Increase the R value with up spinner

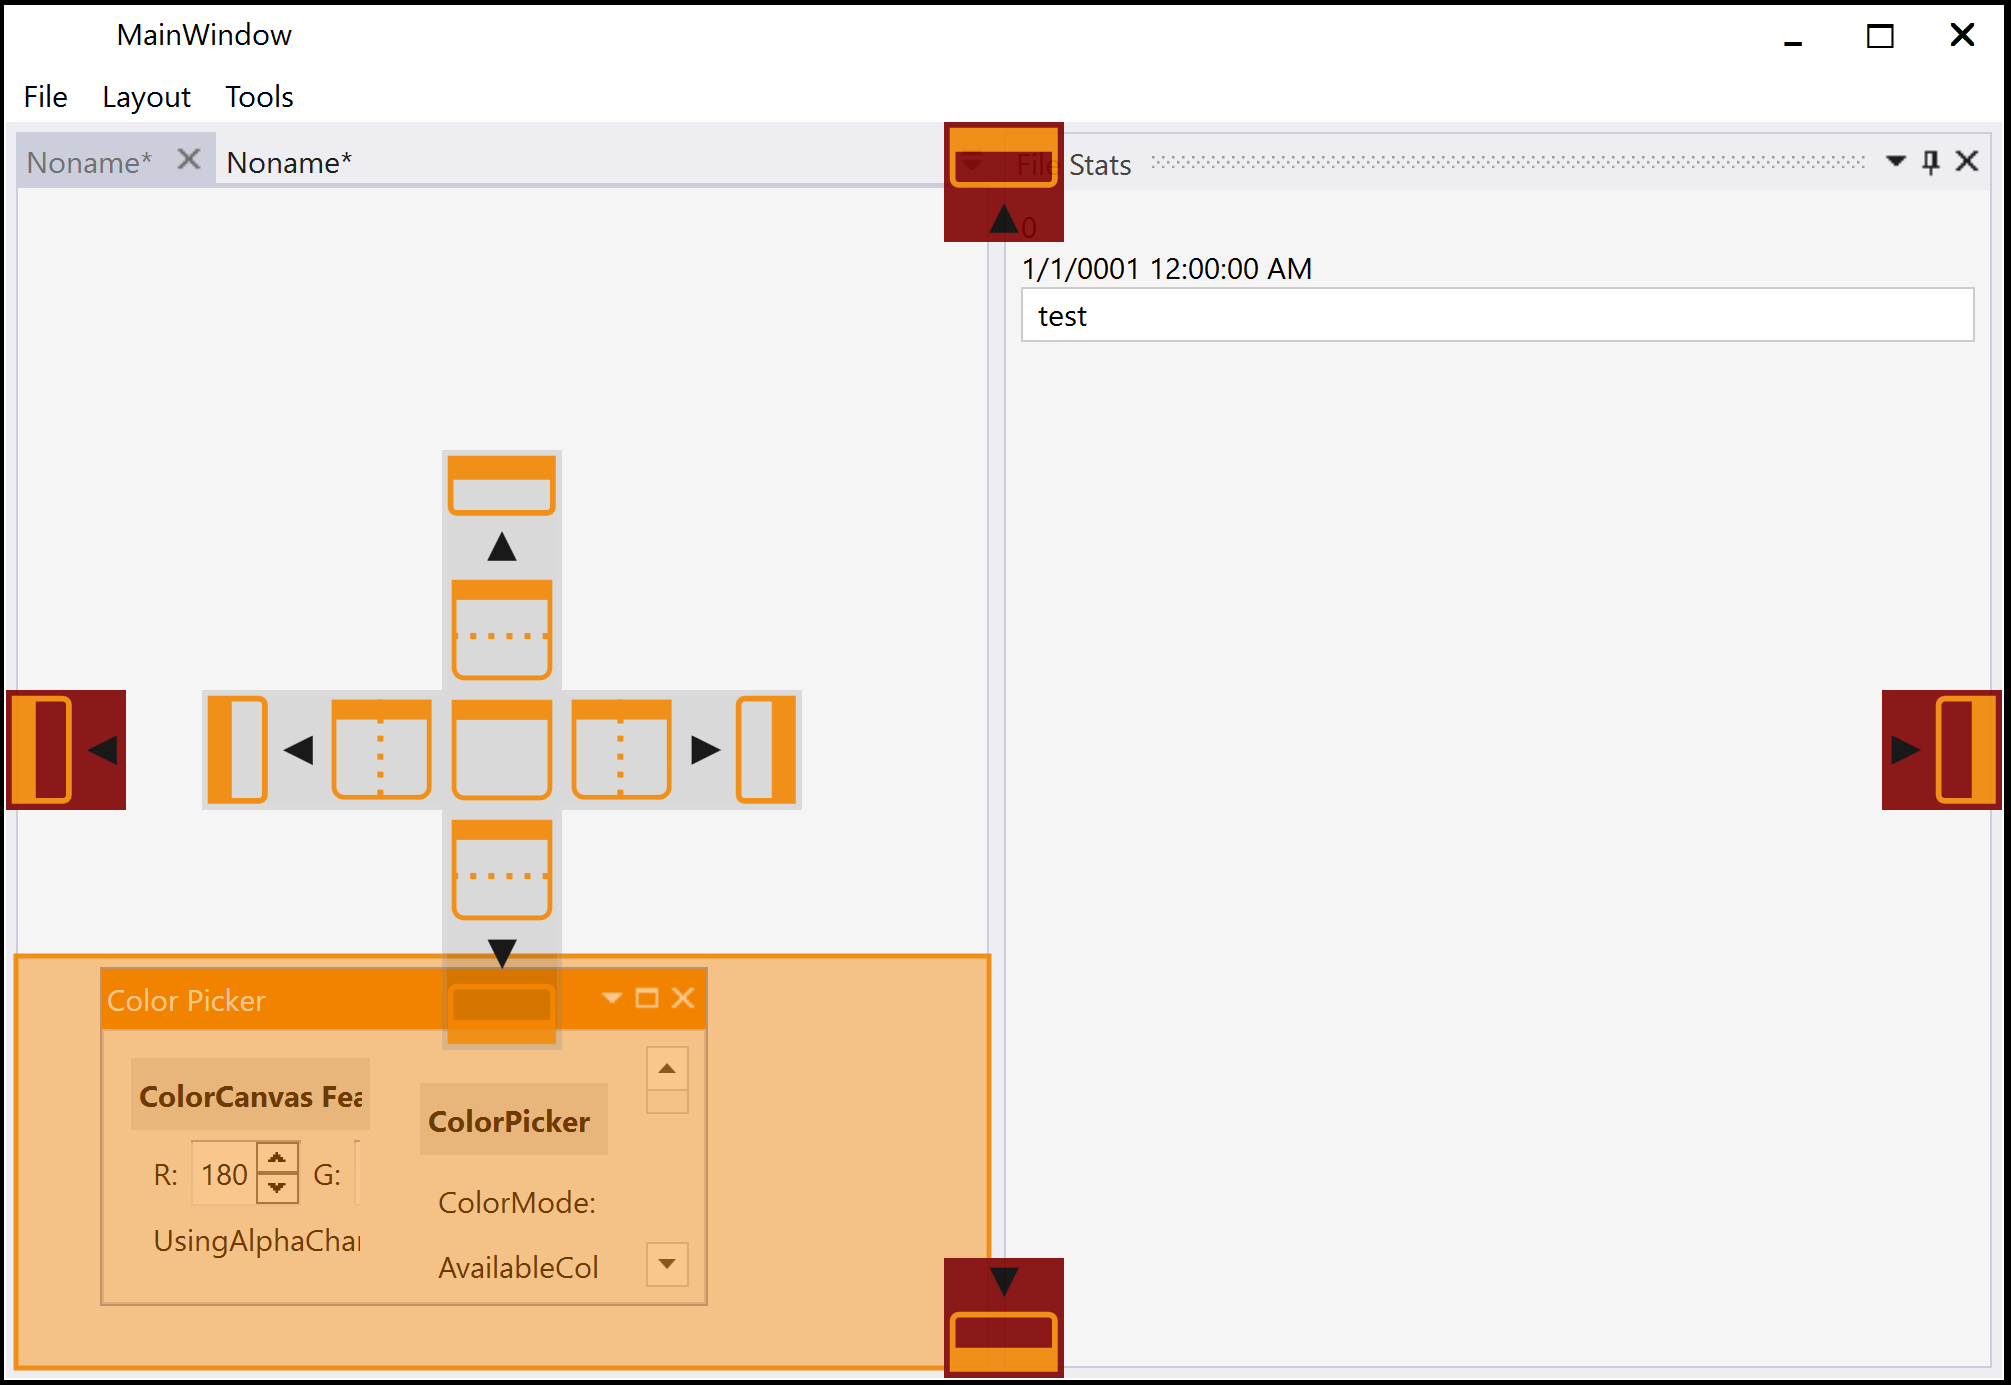[x=277, y=1158]
